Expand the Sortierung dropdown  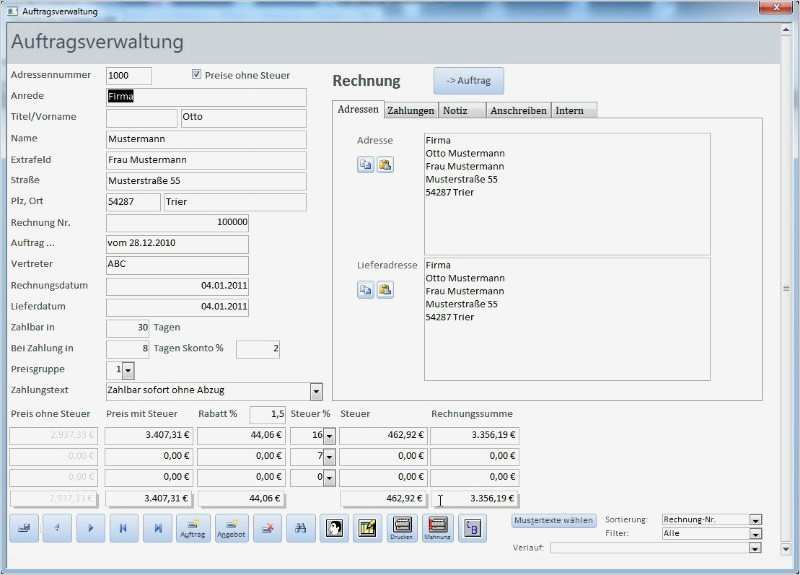[x=756, y=520]
